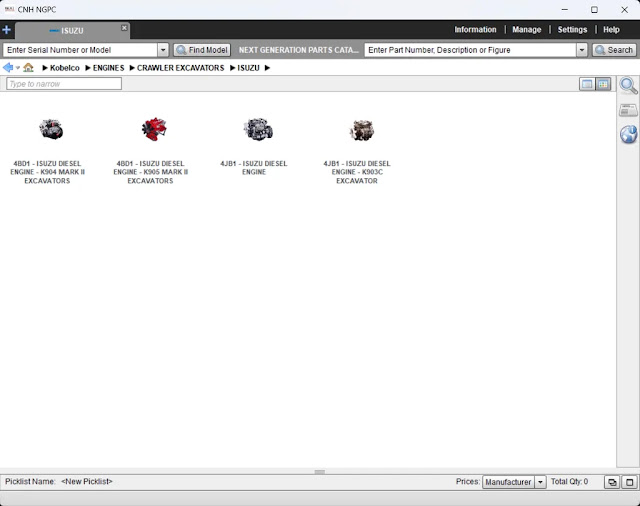The image size is (640, 506).
Task: Open the red 4BD1 K905 engine thumbnail
Action: pyautogui.click(x=154, y=129)
